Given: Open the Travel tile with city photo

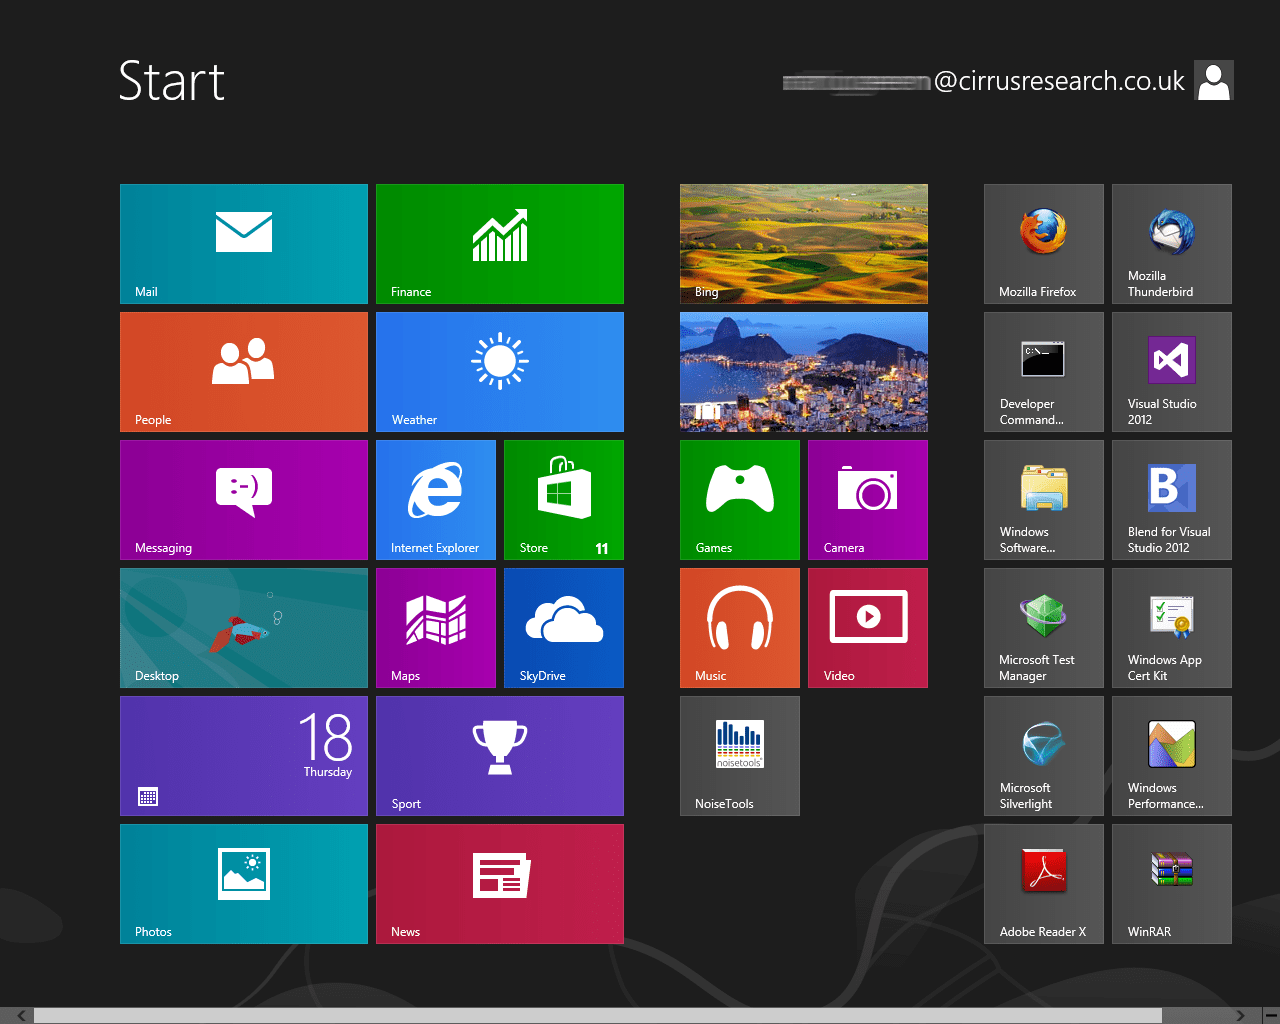Looking at the screenshot, I should pos(804,372).
